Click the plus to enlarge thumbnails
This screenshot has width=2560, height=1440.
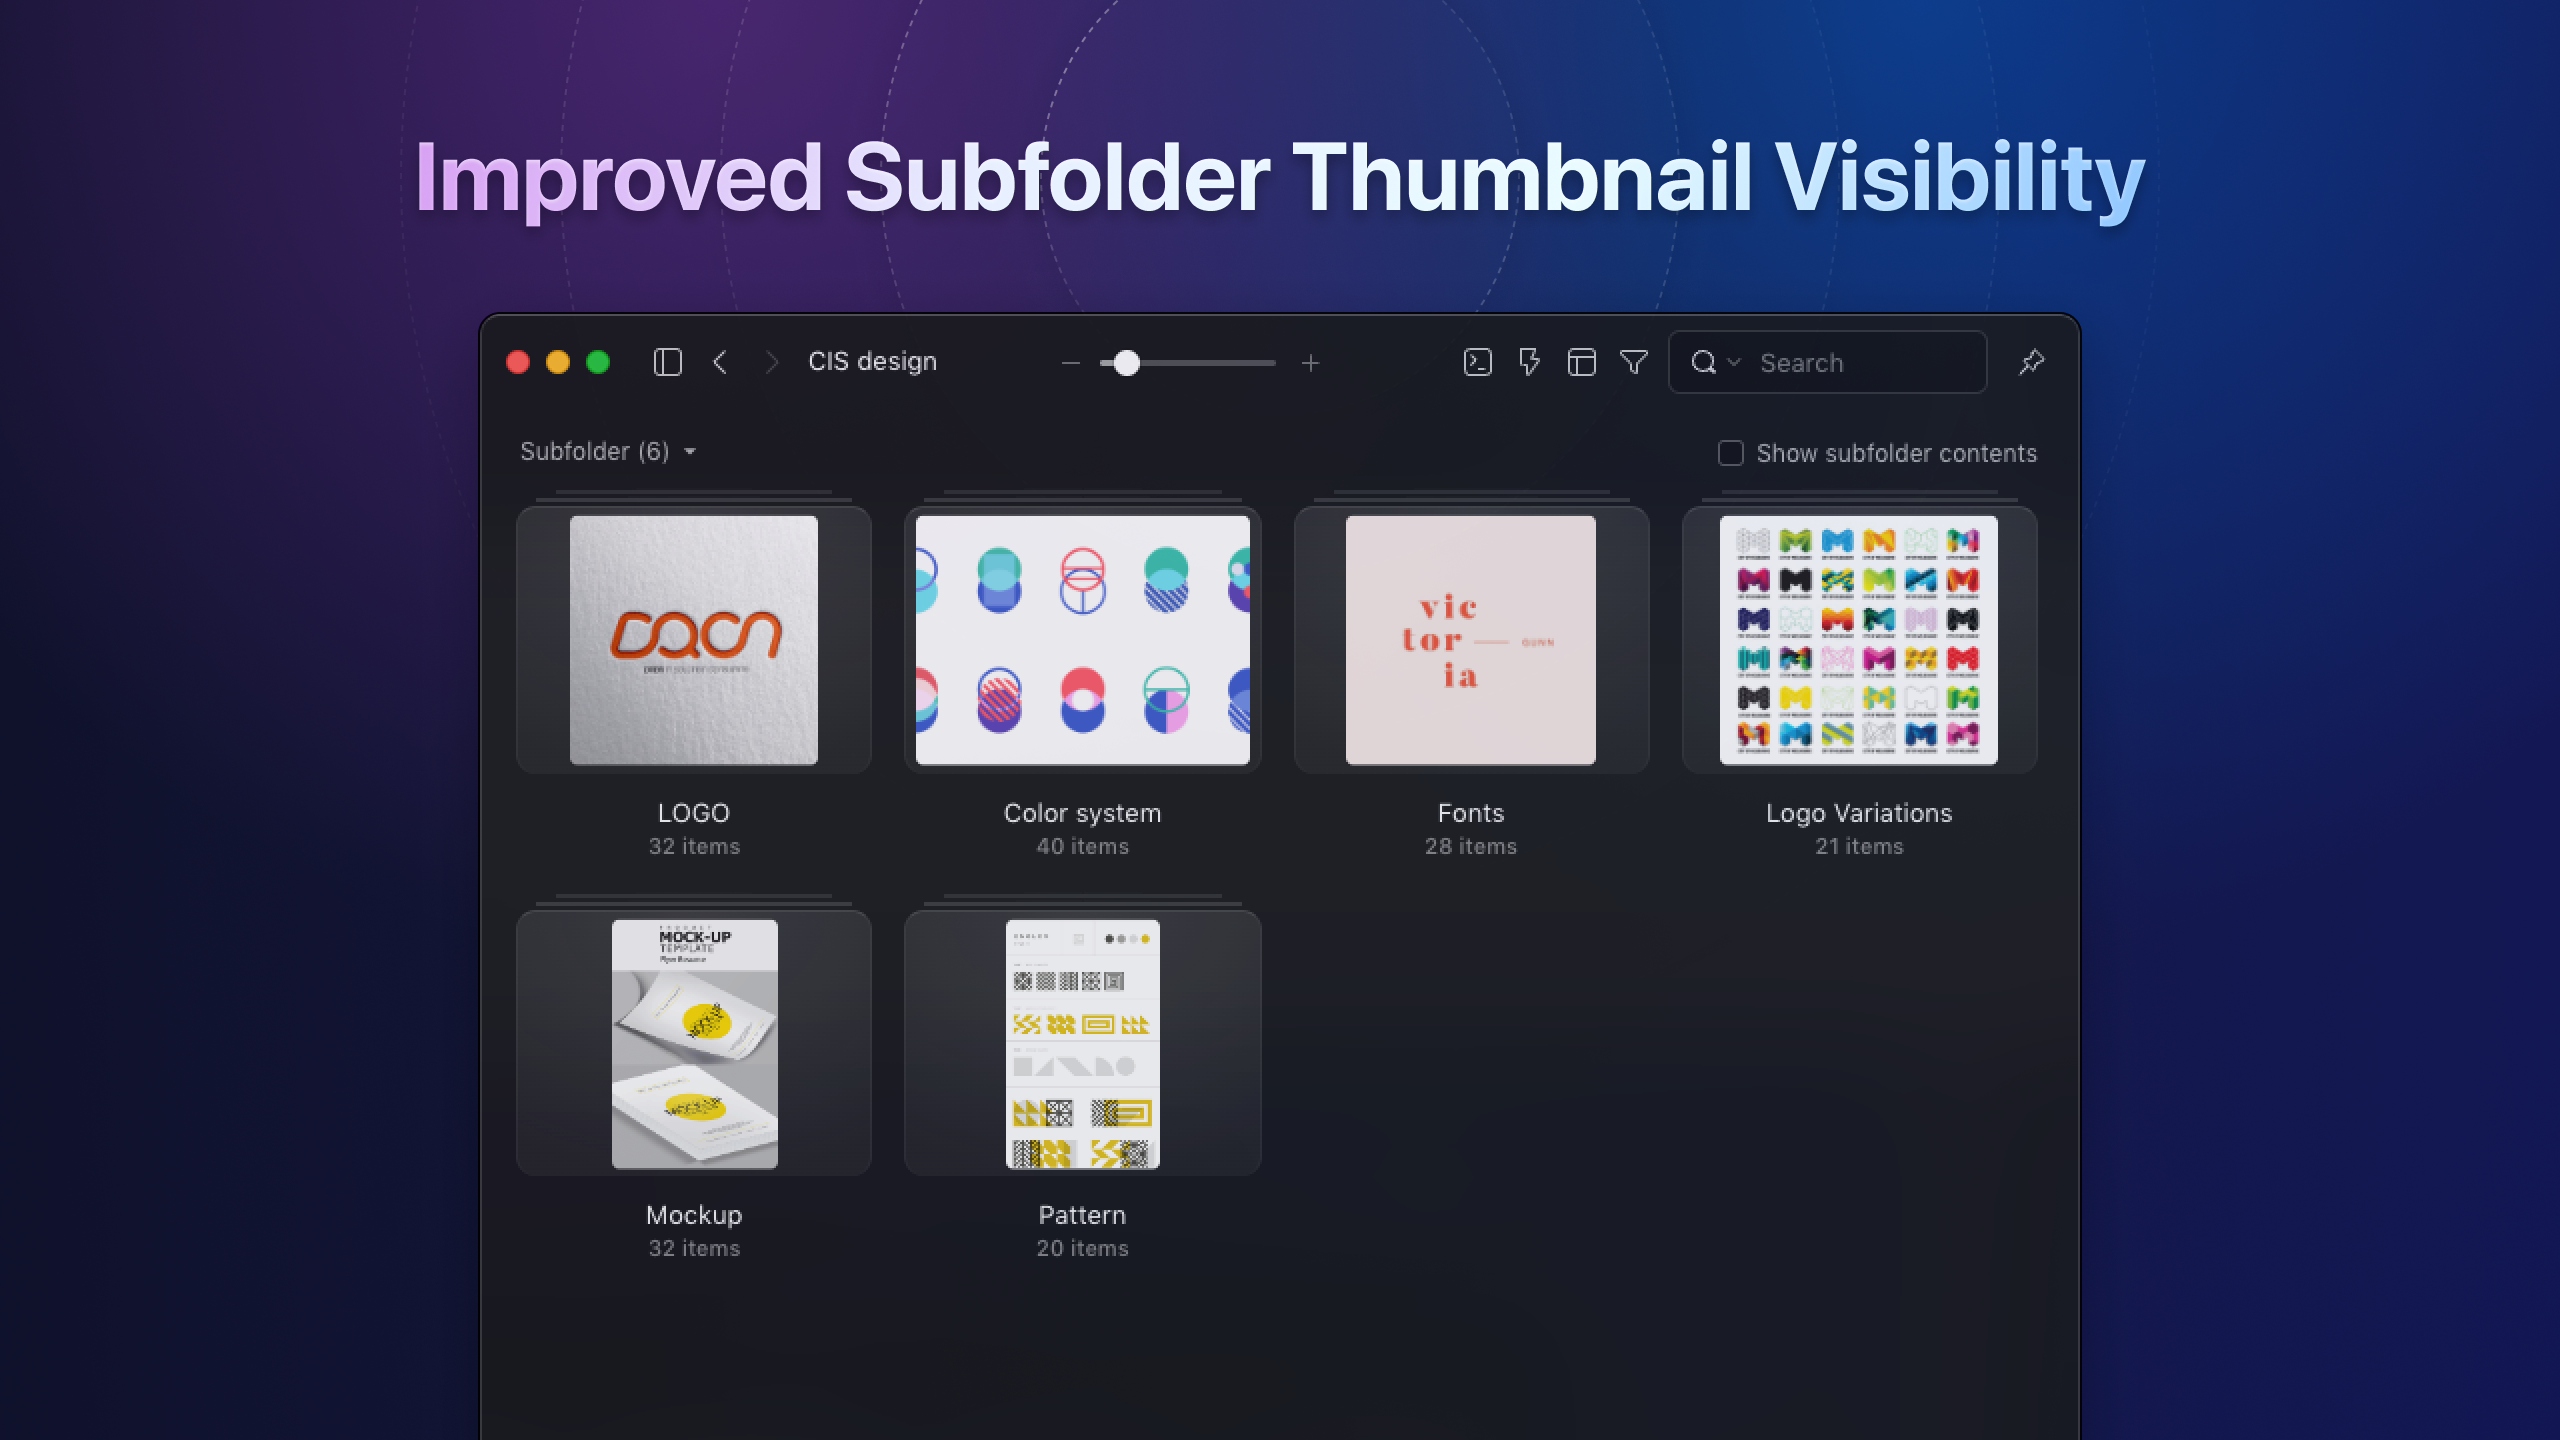tap(1311, 362)
